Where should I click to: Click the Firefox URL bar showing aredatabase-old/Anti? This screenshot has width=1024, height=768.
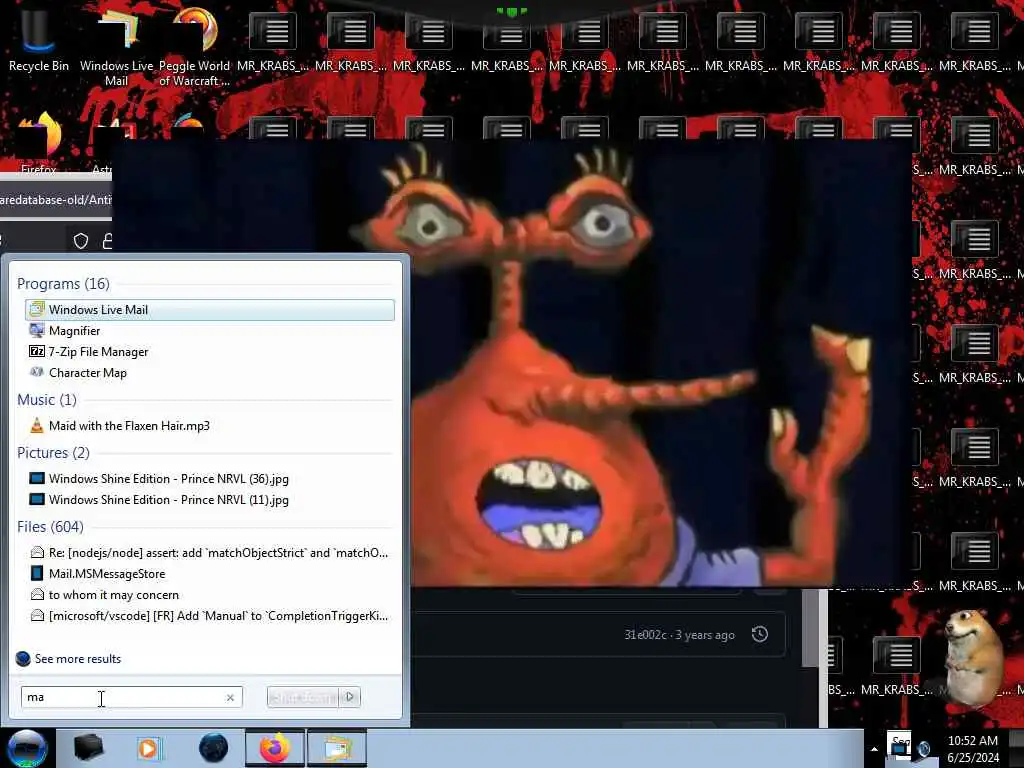coord(56,200)
